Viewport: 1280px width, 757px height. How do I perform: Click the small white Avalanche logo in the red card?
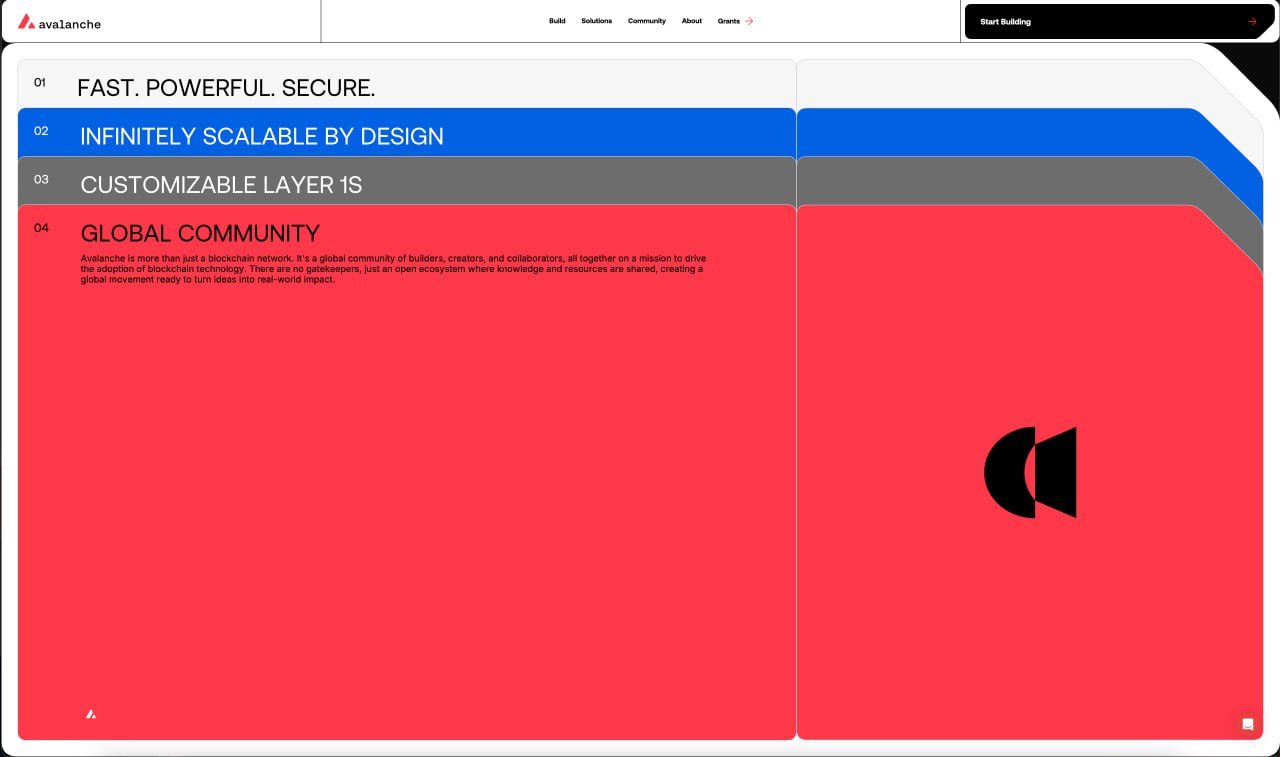pyautogui.click(x=91, y=714)
